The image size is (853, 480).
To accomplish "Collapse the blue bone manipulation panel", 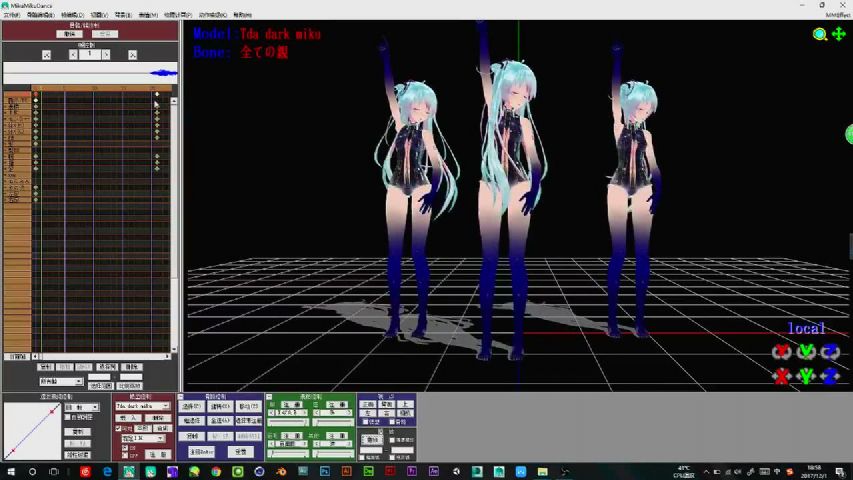I will (181, 396).
